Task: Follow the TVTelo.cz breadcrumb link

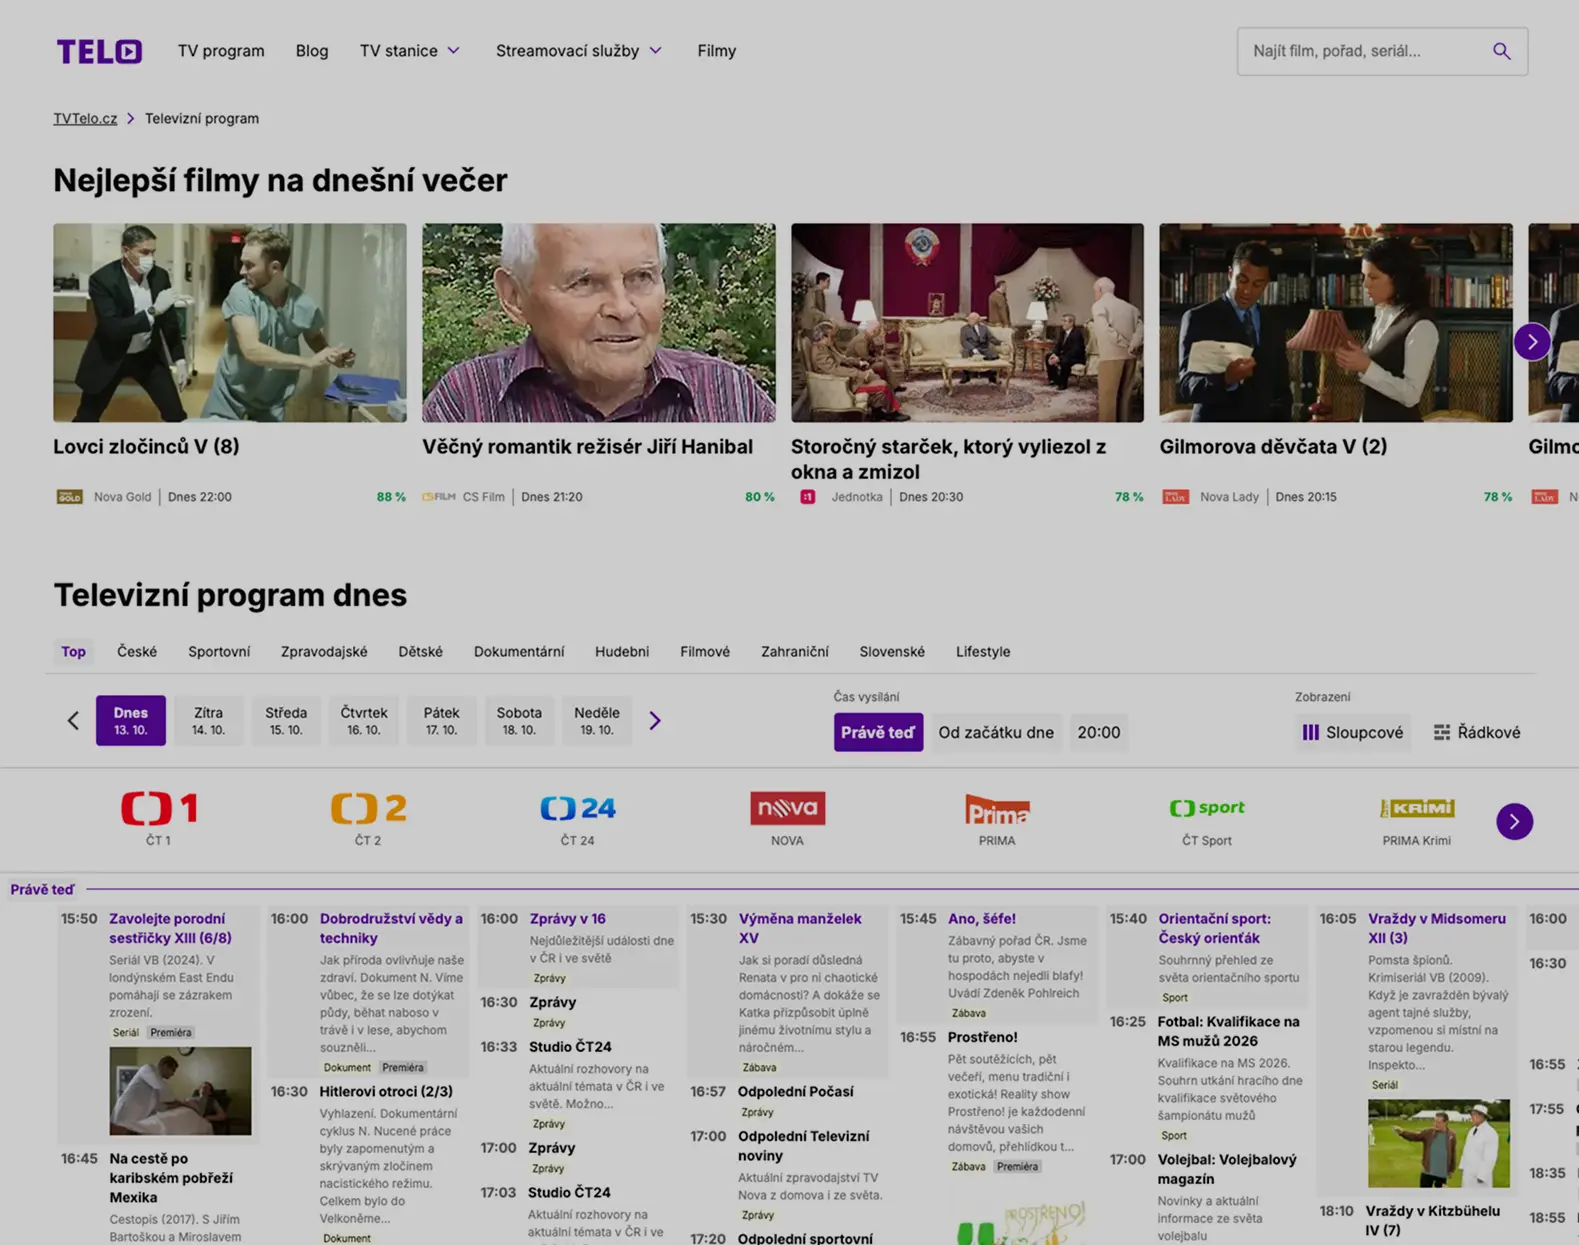Action: pos(85,118)
